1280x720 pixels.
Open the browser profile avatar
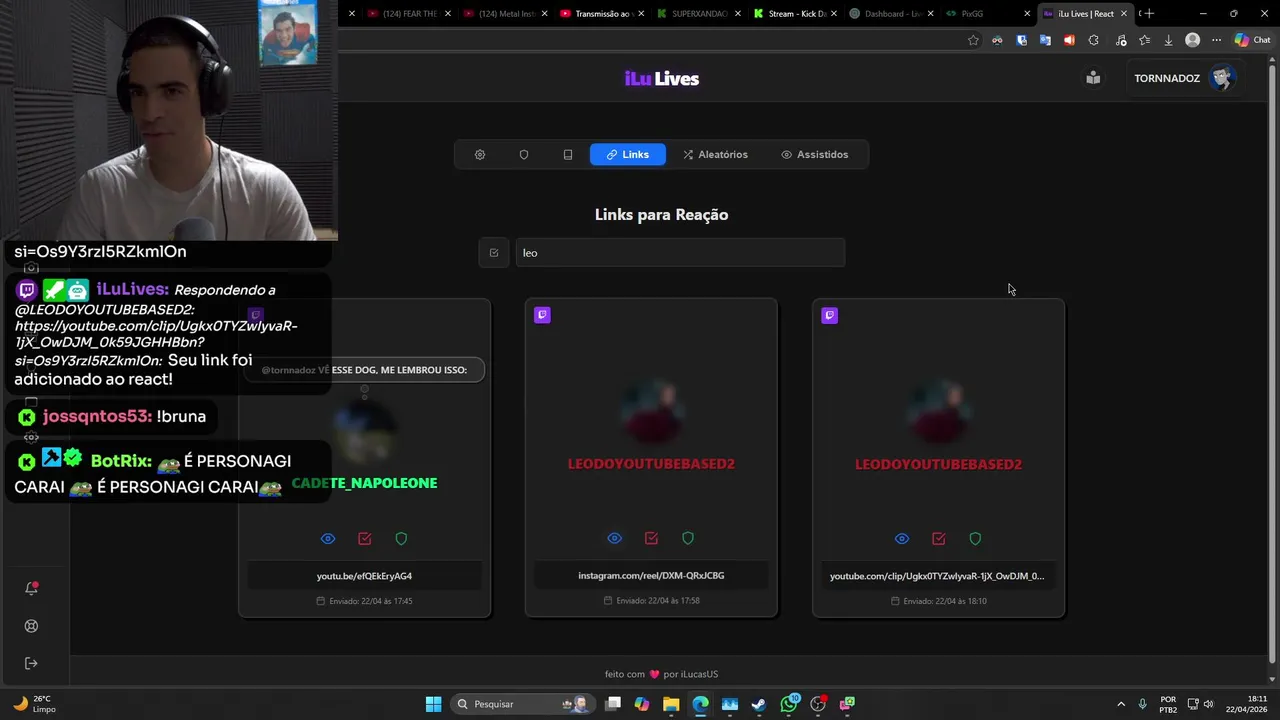(x=1192, y=40)
